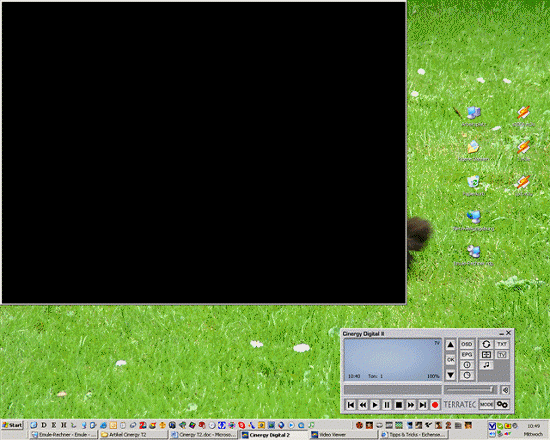Click the blue checkmark tray icon

492,426
